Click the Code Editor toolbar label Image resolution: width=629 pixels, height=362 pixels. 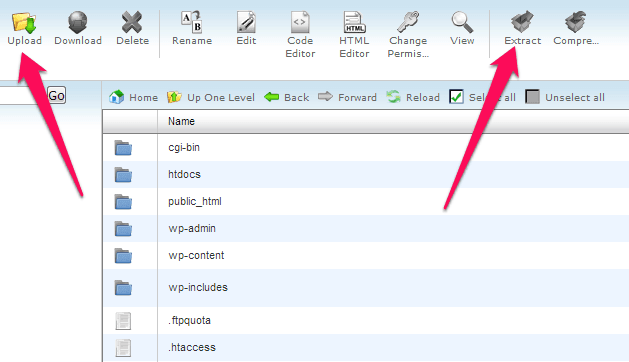pos(300,47)
